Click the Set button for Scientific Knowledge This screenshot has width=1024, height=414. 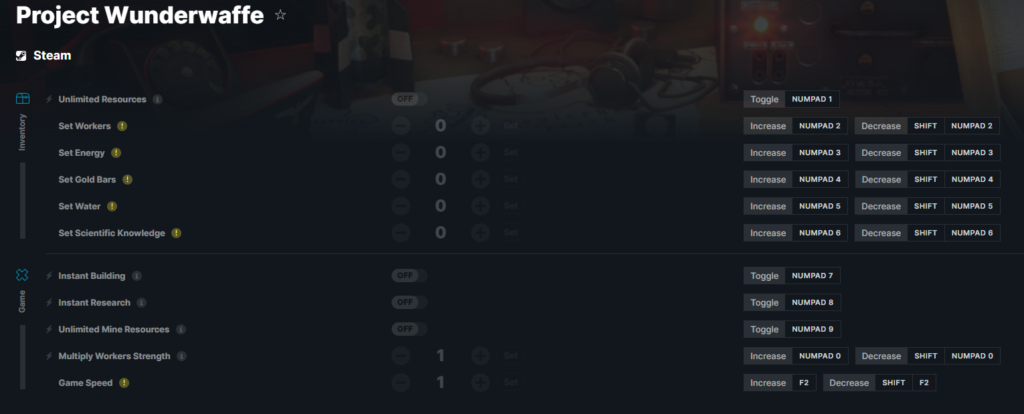511,233
